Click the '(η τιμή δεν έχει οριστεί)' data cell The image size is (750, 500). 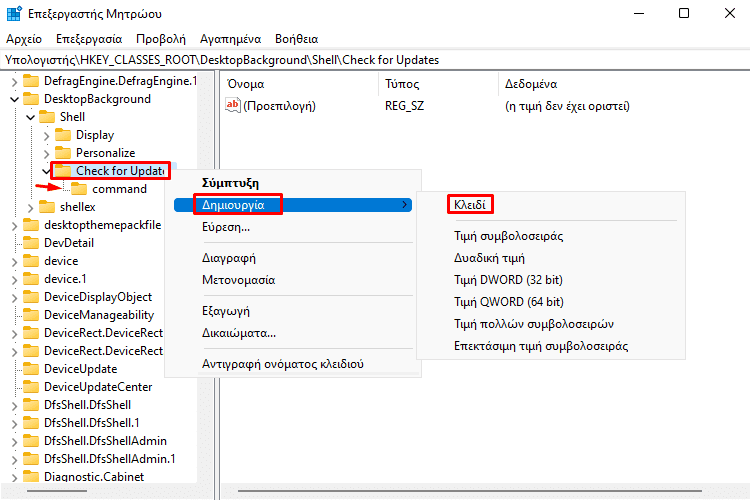point(567,106)
